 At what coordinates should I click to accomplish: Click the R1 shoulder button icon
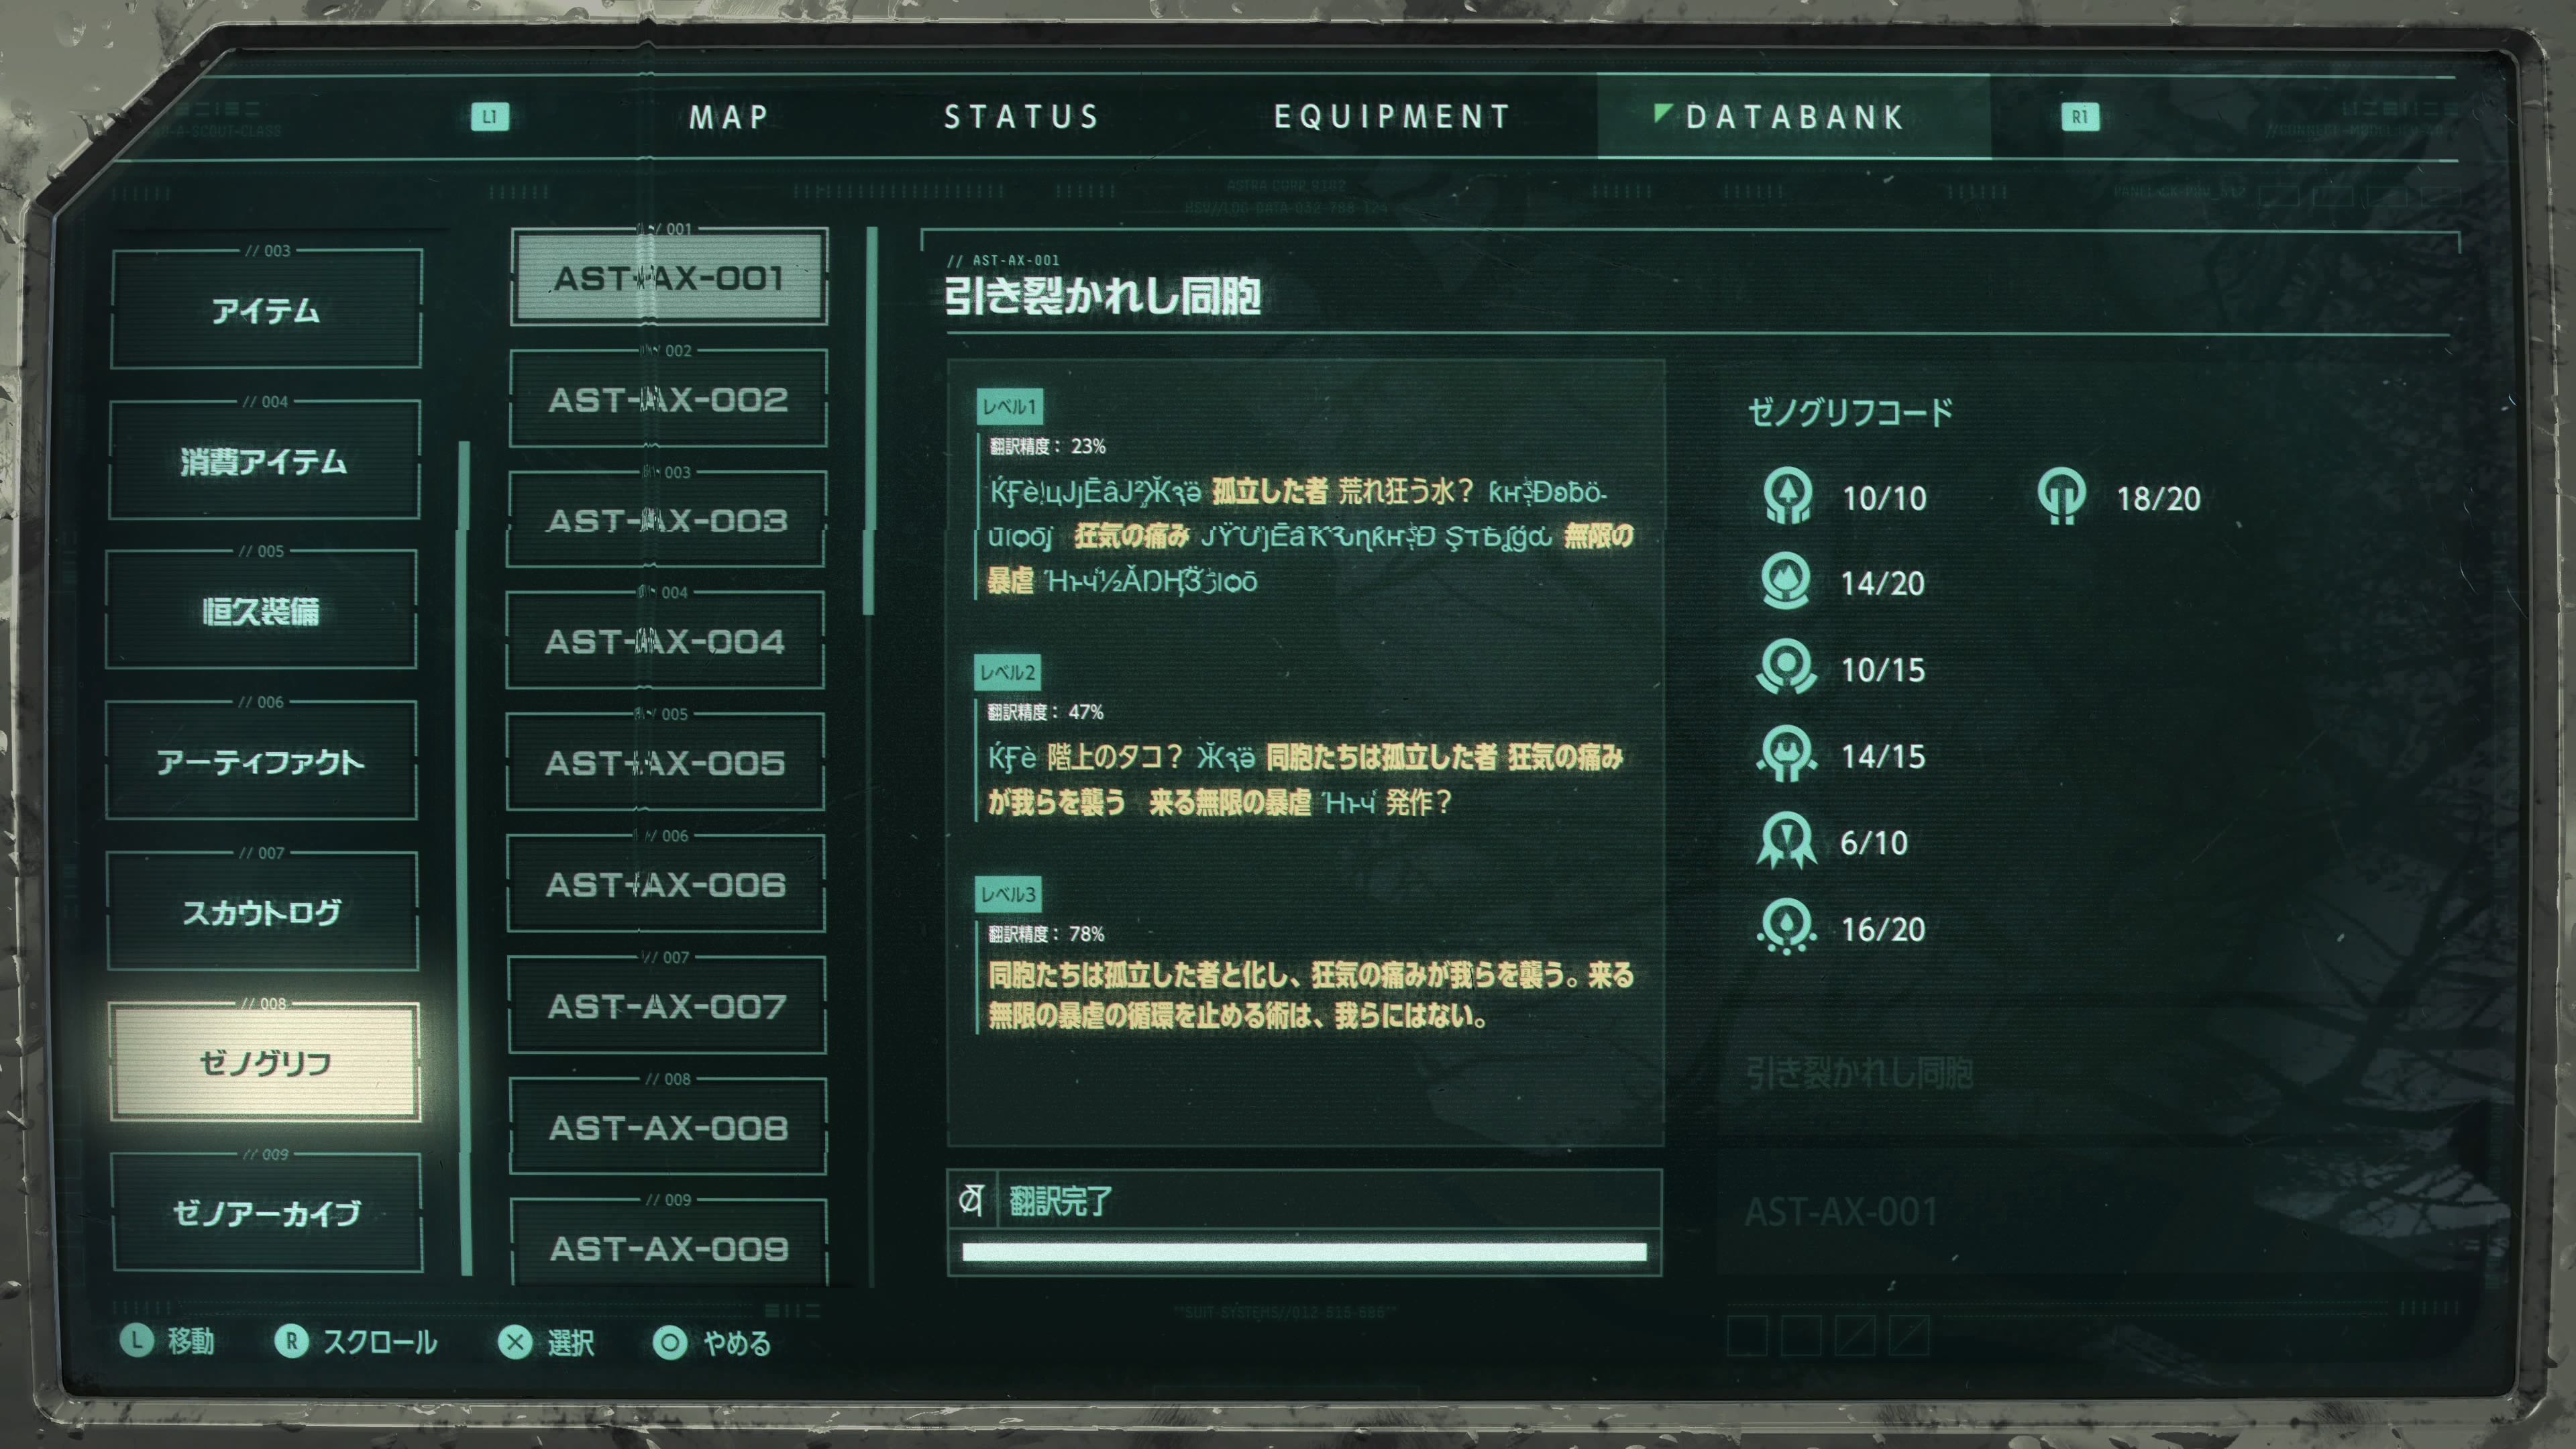pos(2080,117)
